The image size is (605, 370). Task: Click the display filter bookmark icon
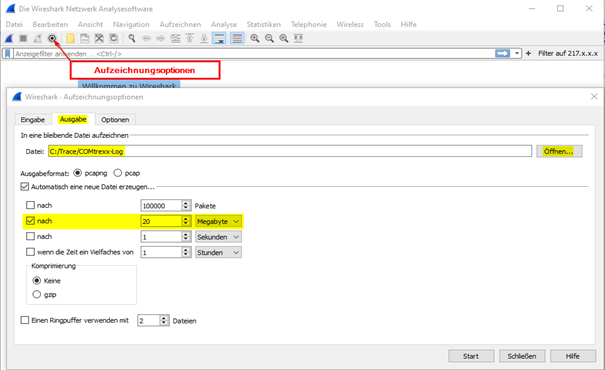coord(7,54)
